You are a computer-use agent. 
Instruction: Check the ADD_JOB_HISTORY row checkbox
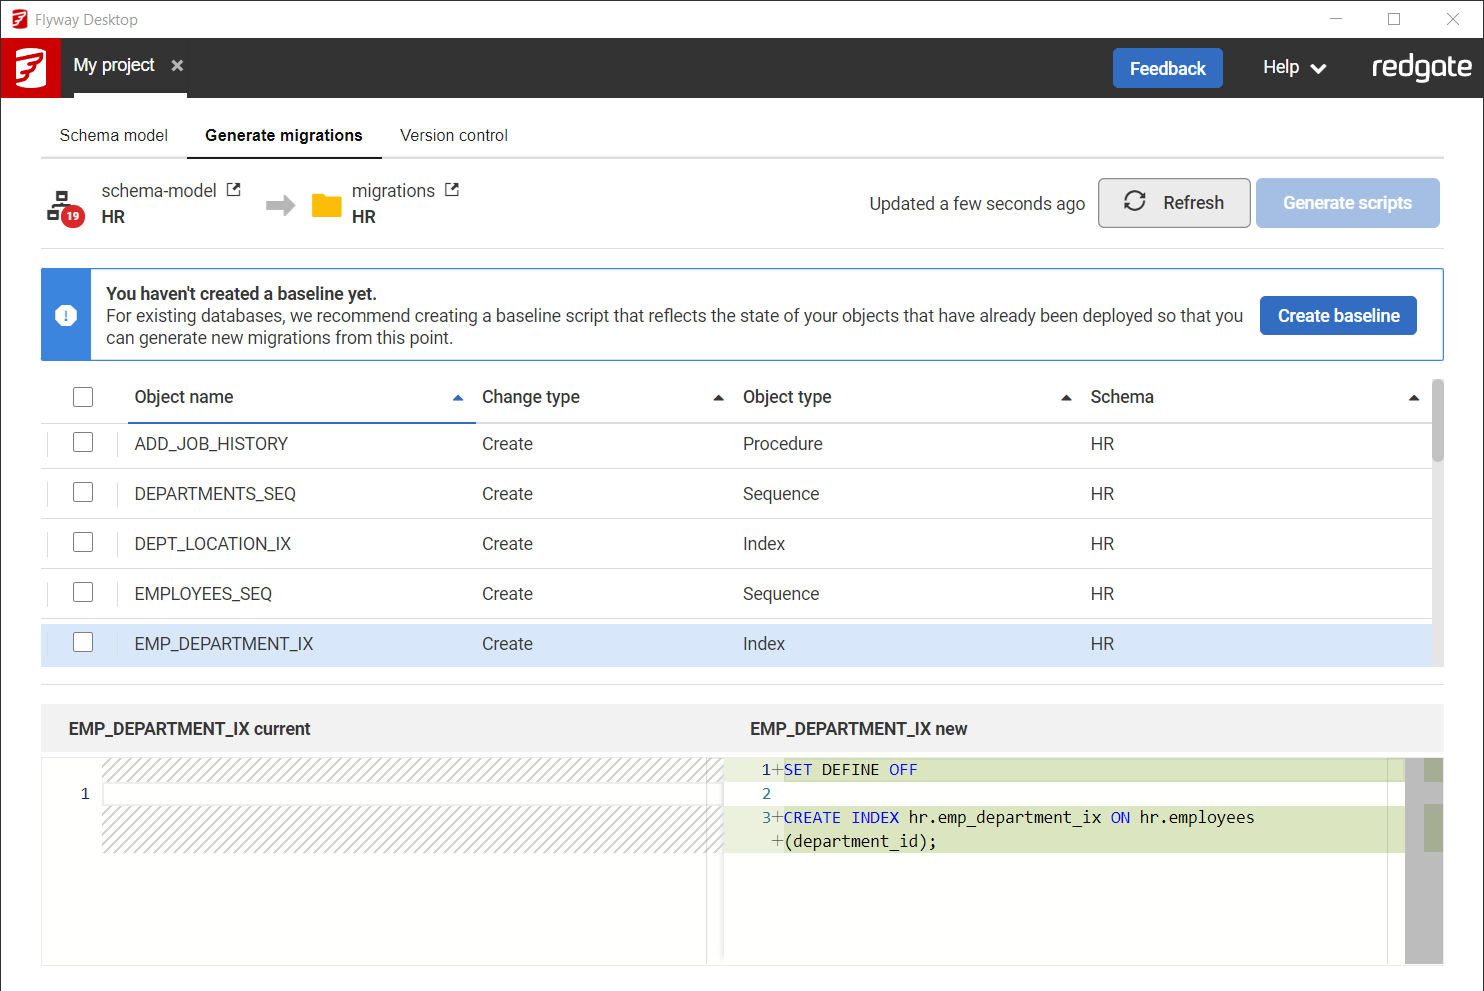pos(83,443)
